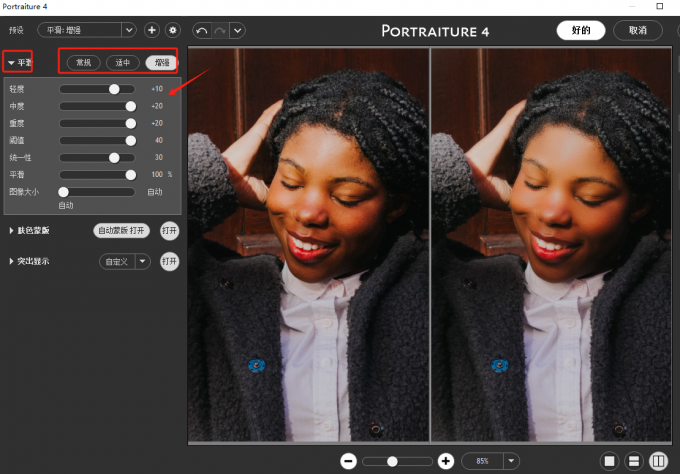This screenshot has height=474, width=680.
Task: Click the 自动蒙版 打开 button
Action: click(121, 231)
